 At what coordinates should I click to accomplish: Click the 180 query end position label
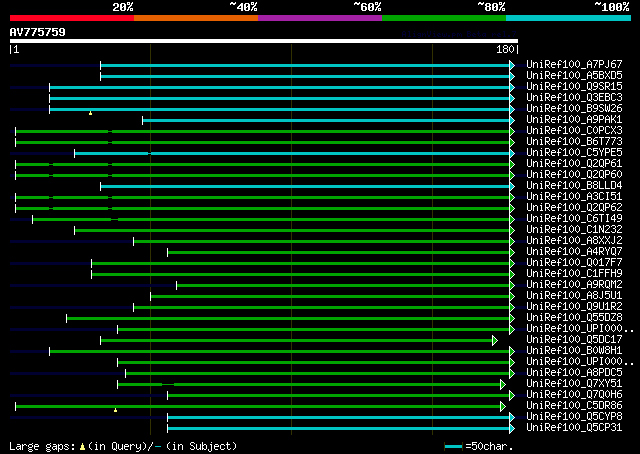(x=505, y=49)
